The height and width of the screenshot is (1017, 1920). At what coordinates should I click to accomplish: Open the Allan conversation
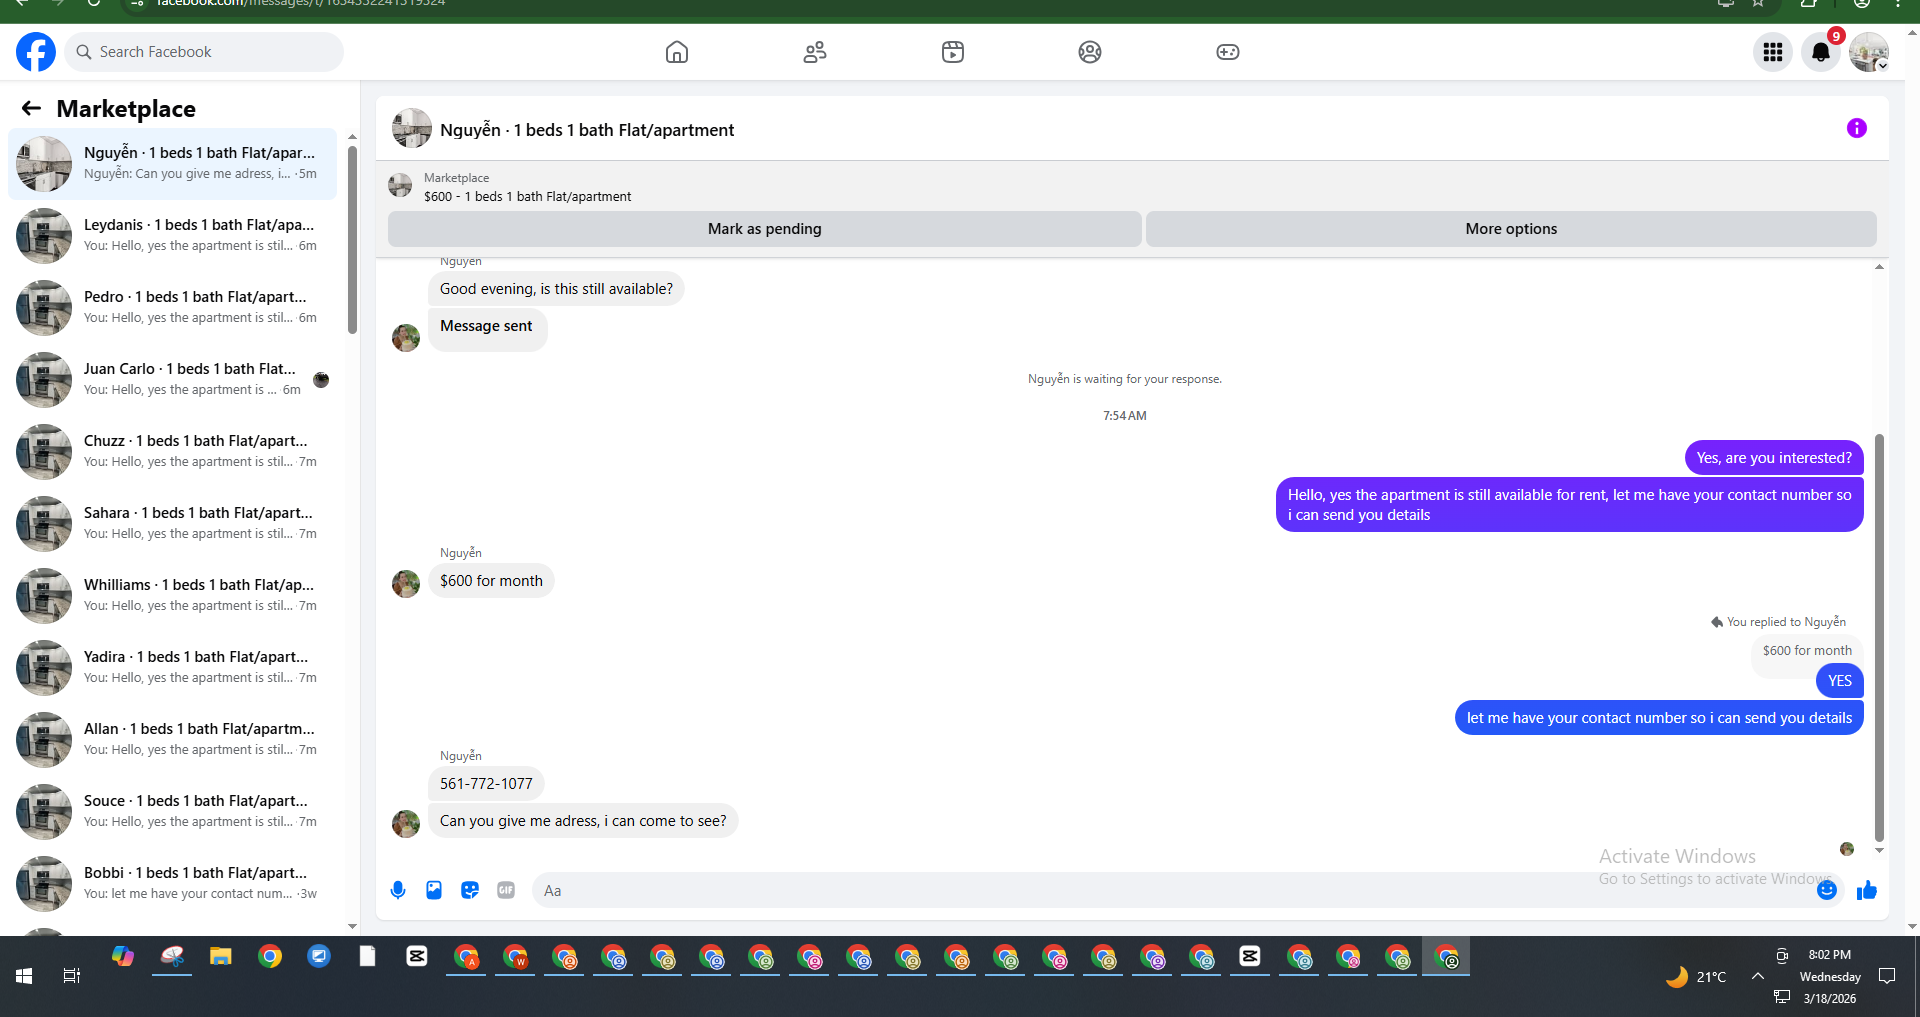(x=172, y=740)
